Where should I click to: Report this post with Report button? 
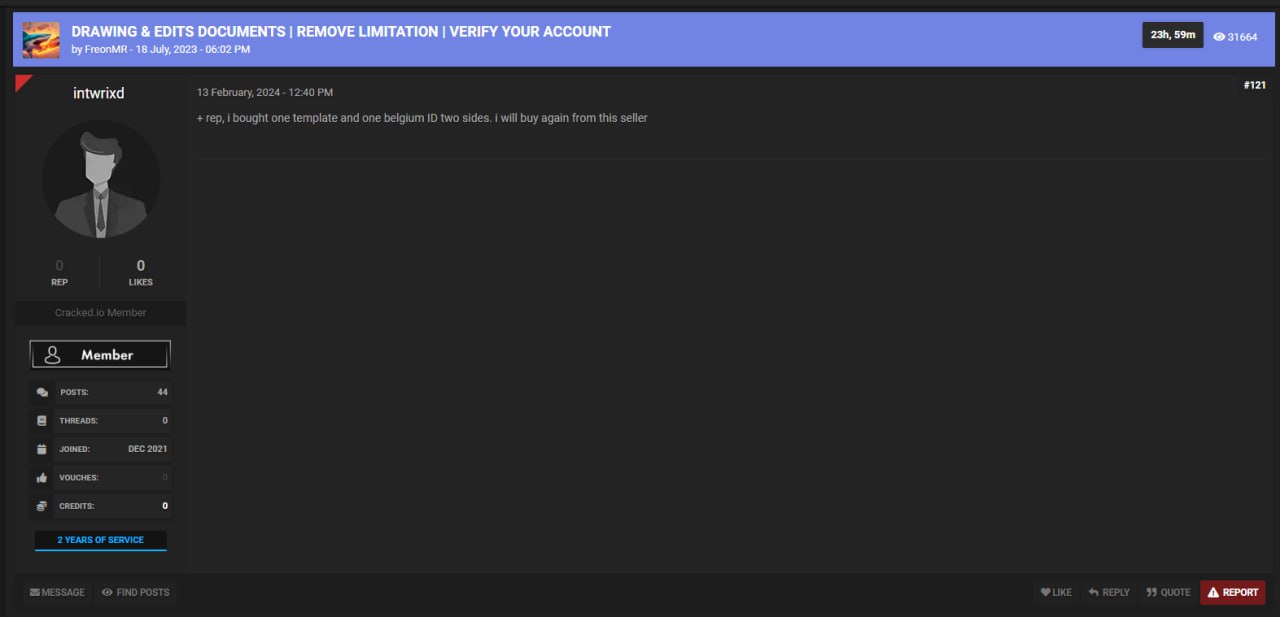(x=1232, y=592)
